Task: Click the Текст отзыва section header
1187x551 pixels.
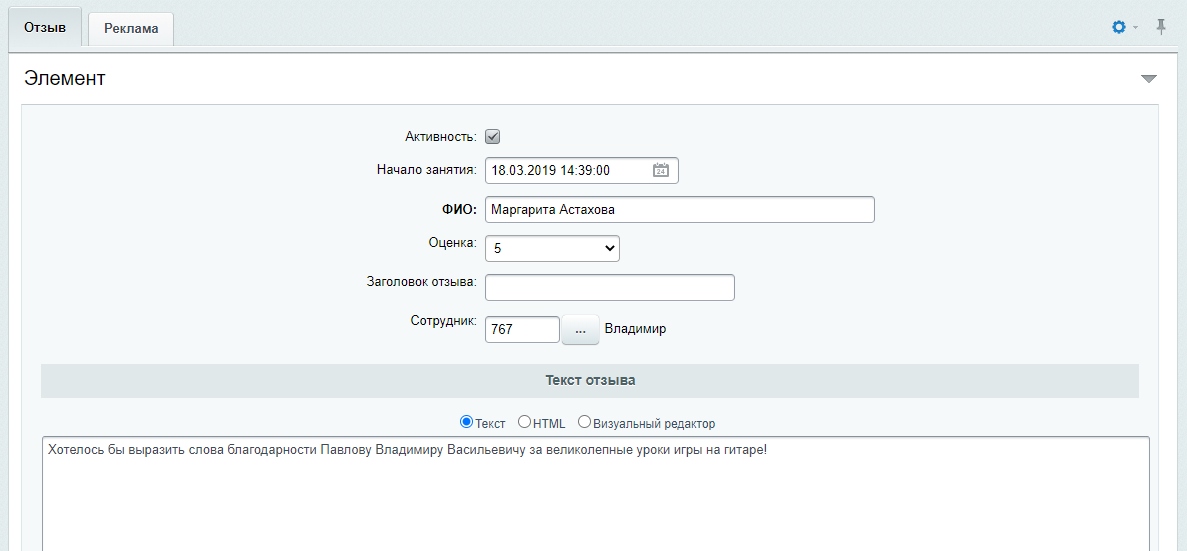Action: [x=590, y=381]
